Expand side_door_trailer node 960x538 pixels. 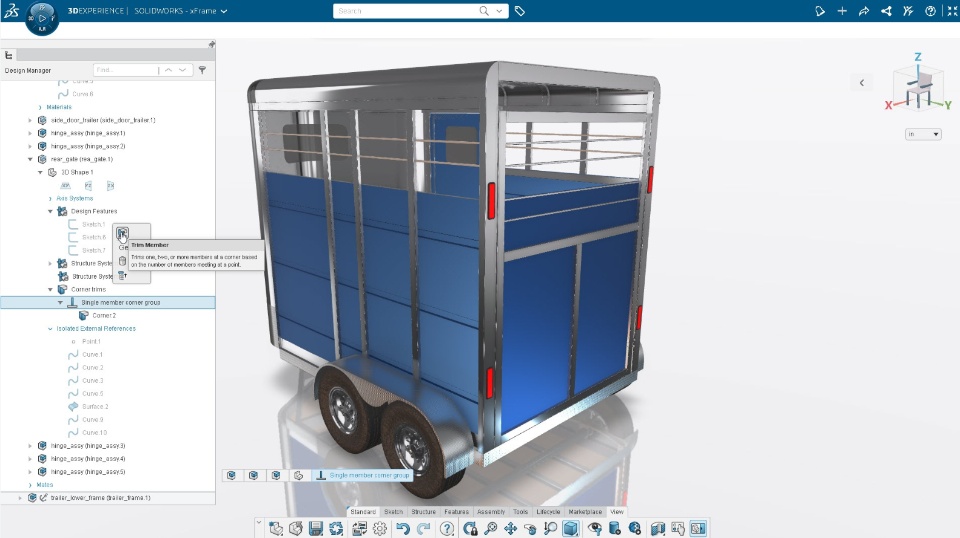click(30, 120)
